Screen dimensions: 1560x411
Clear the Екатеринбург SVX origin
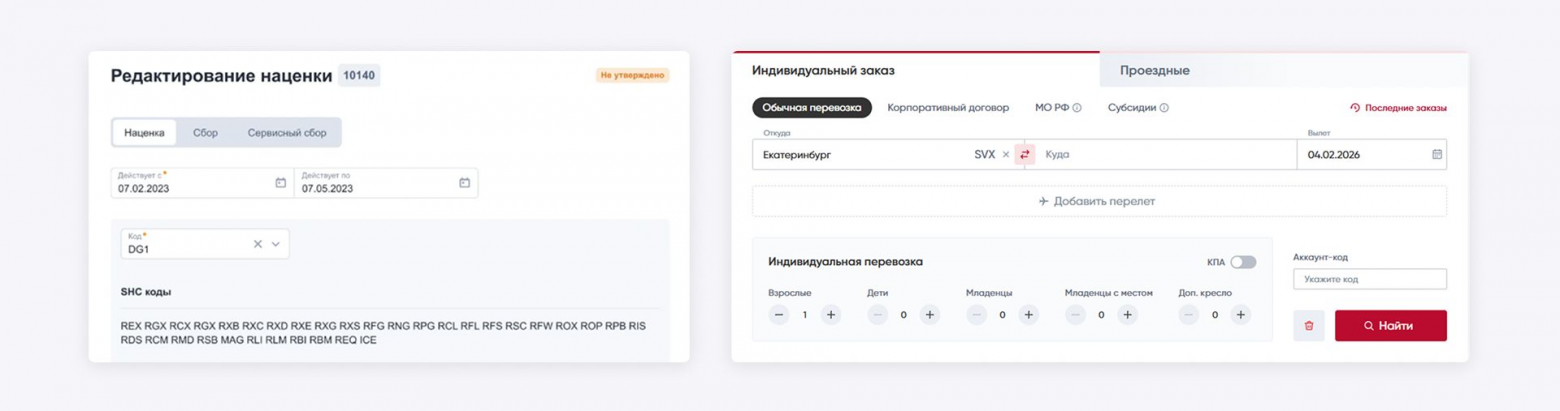pos(1006,155)
